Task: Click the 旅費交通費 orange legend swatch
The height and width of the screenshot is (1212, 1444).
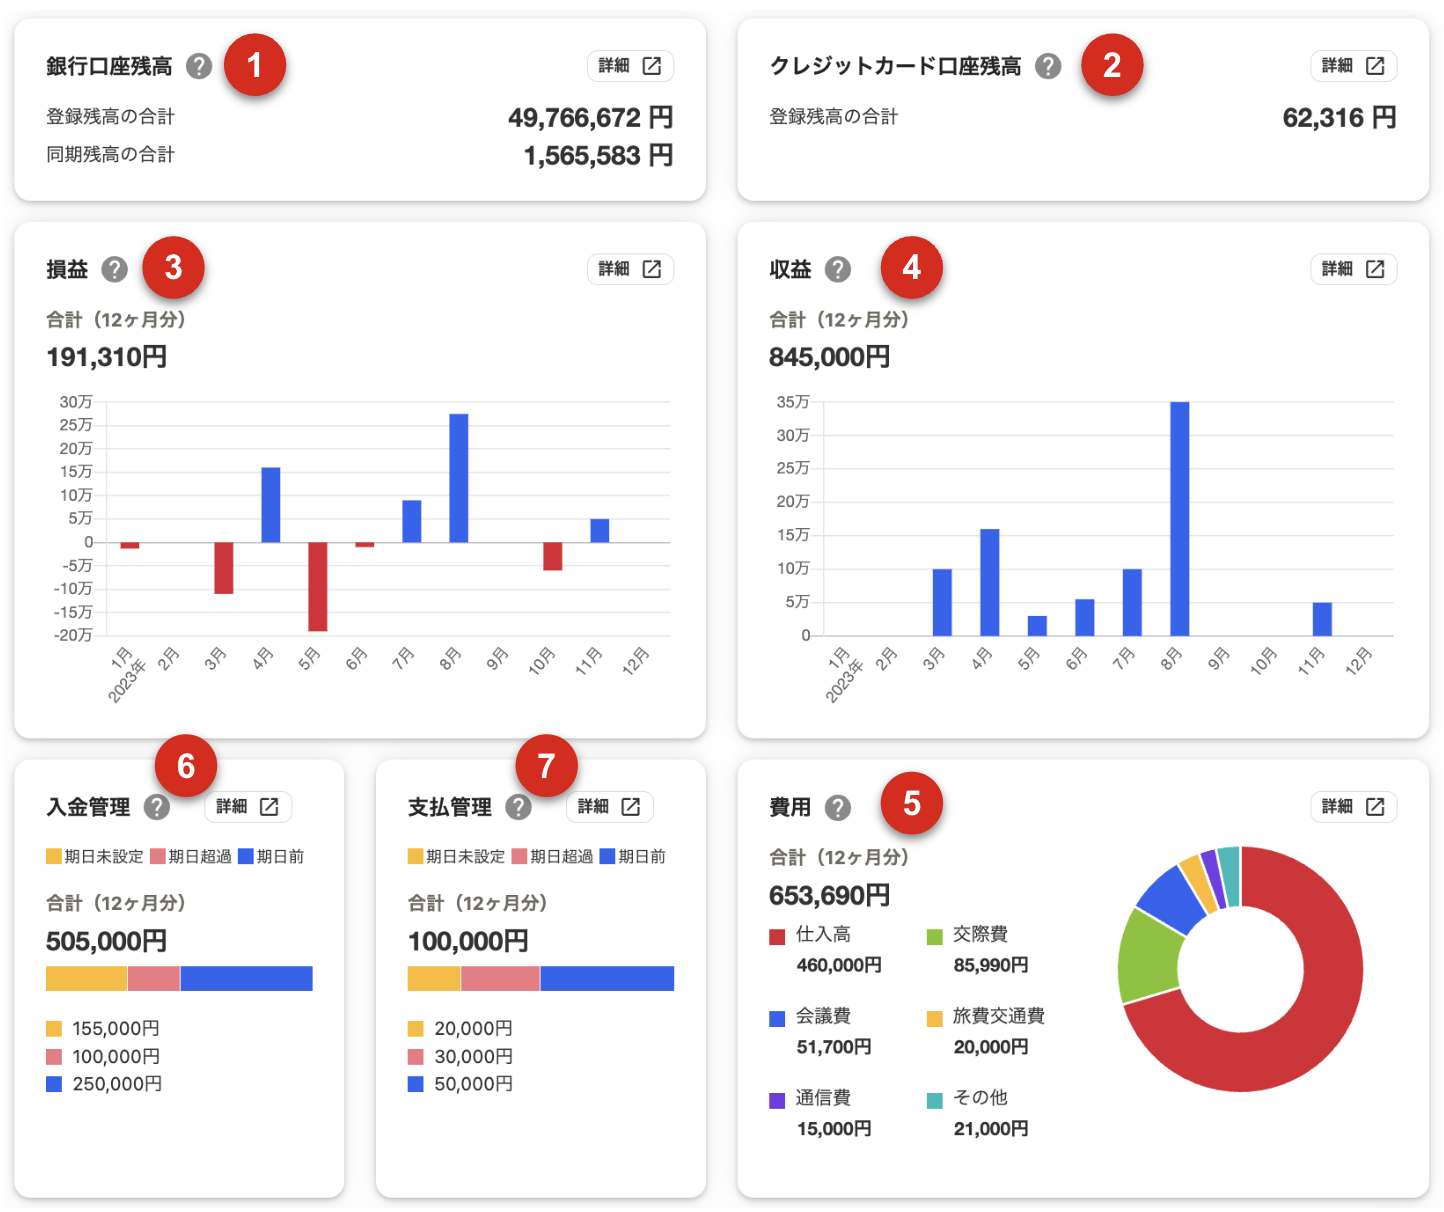Action: coord(935,1019)
